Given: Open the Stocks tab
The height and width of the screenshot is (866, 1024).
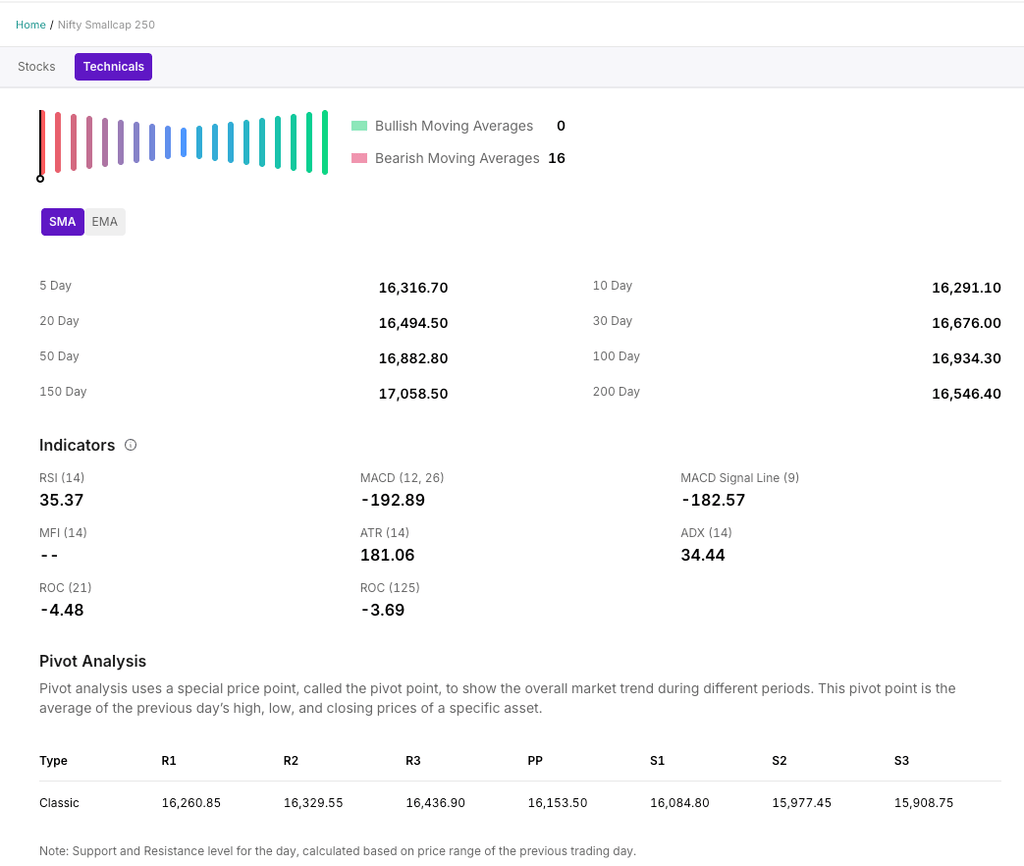Looking at the screenshot, I should click(37, 67).
